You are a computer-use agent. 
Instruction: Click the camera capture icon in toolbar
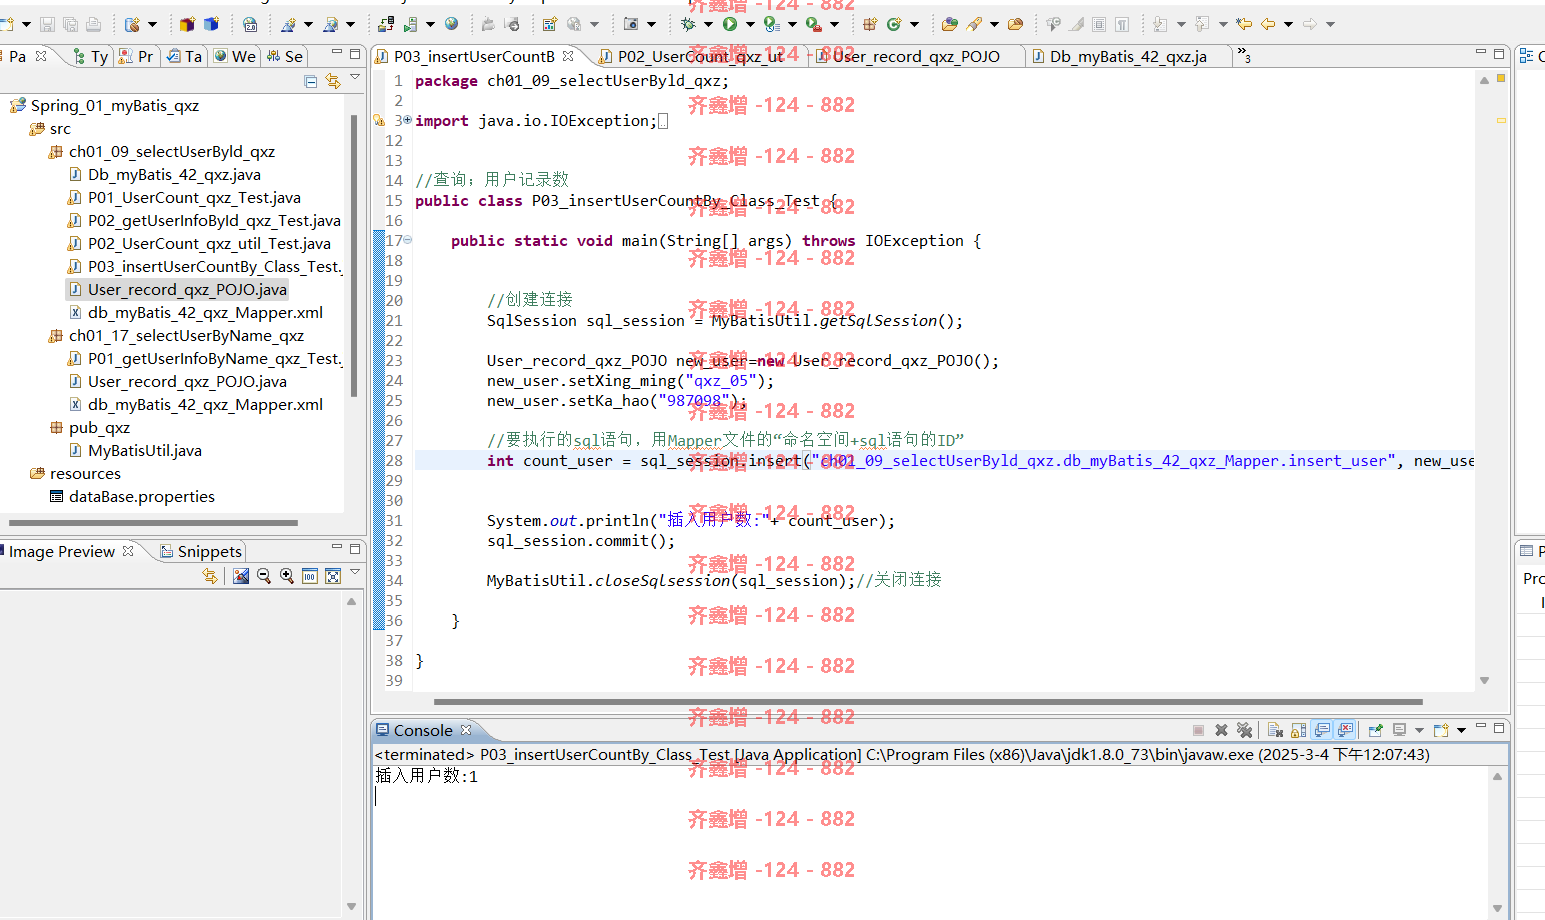click(x=631, y=24)
